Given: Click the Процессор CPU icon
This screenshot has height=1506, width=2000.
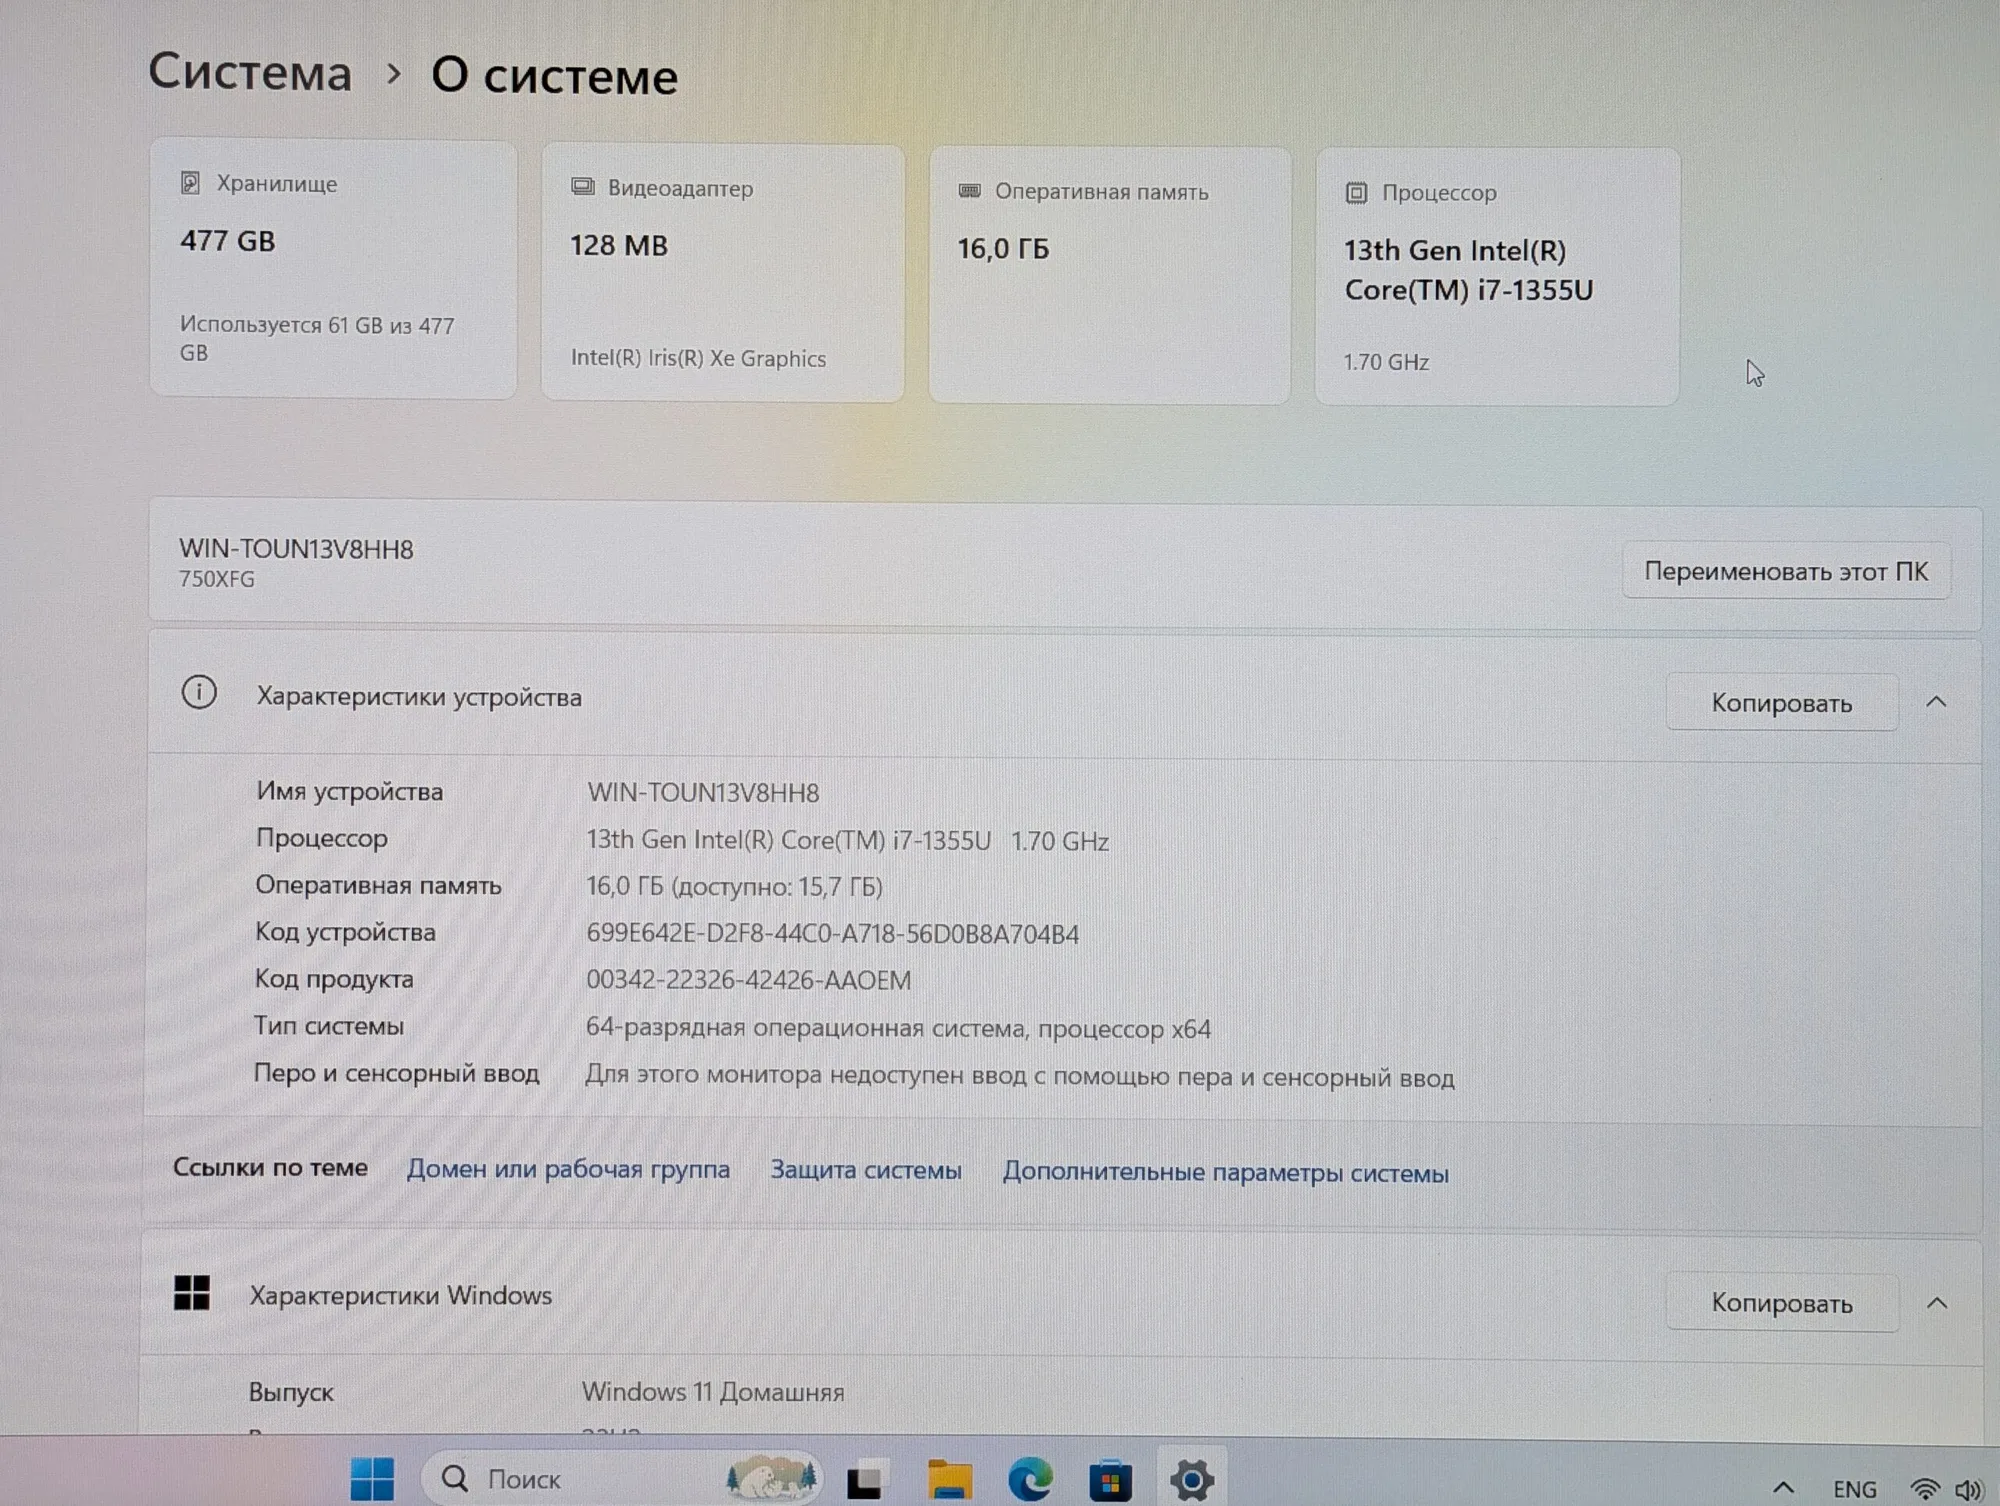Looking at the screenshot, I should pos(1356,193).
